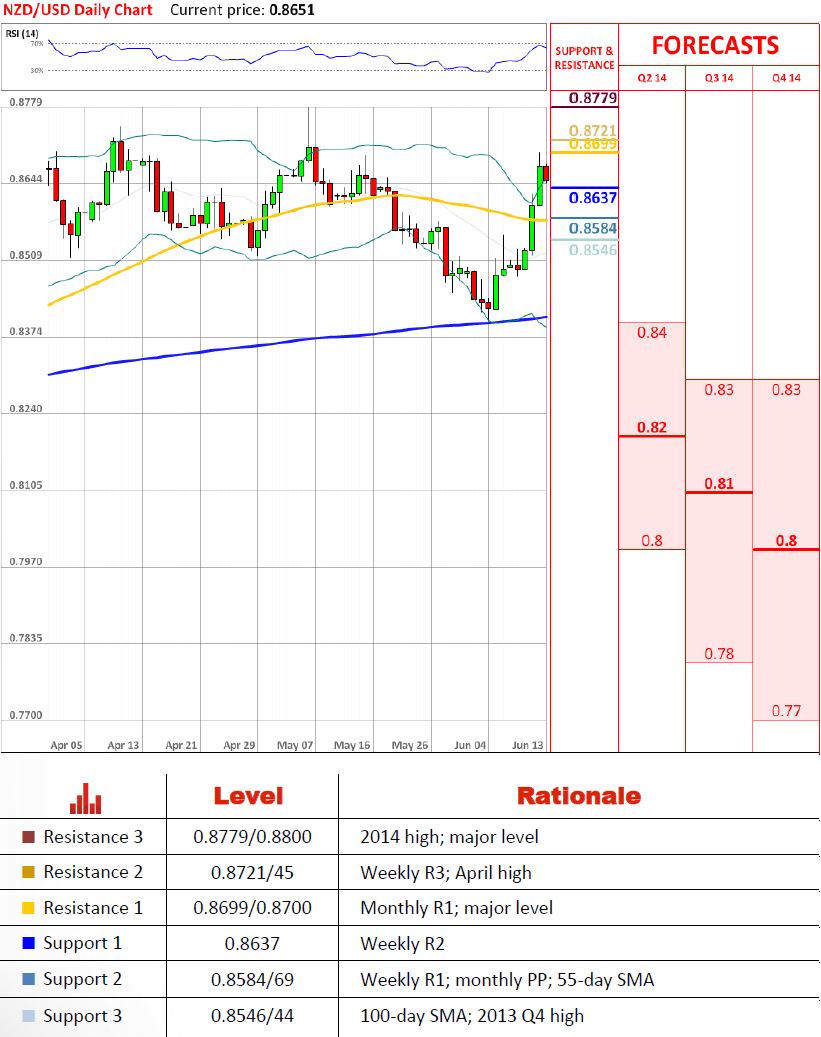Viewport: 821px width, 1037px height.
Task: Select the Q2 14 forecast column header
Action: (x=652, y=77)
